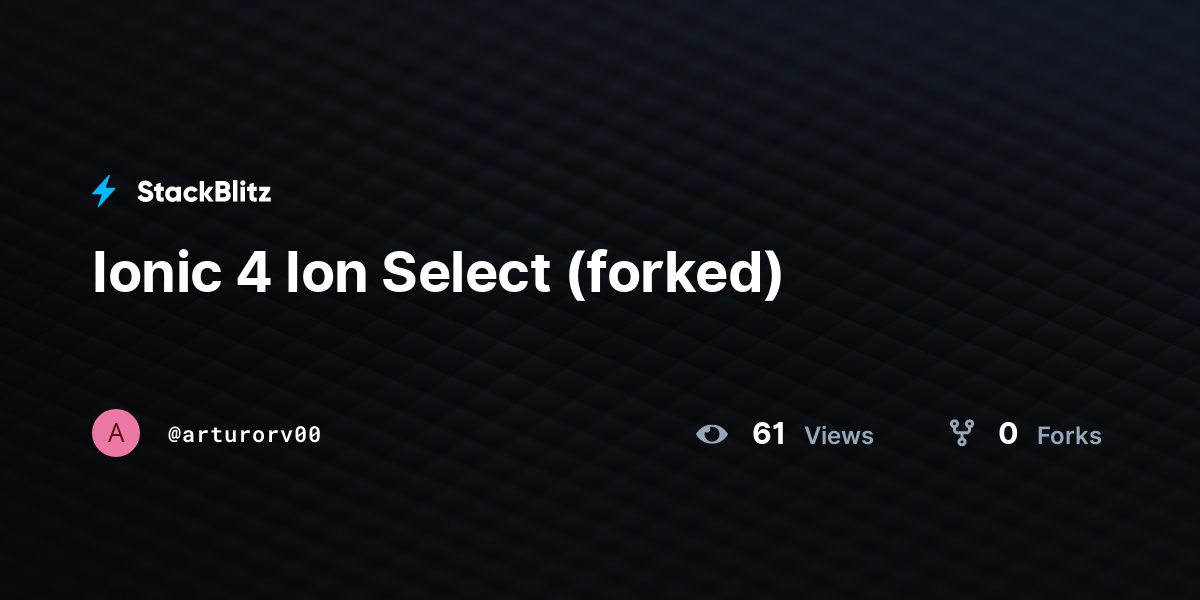Click the 'Views' label
The image size is (1200, 600).
tap(839, 435)
